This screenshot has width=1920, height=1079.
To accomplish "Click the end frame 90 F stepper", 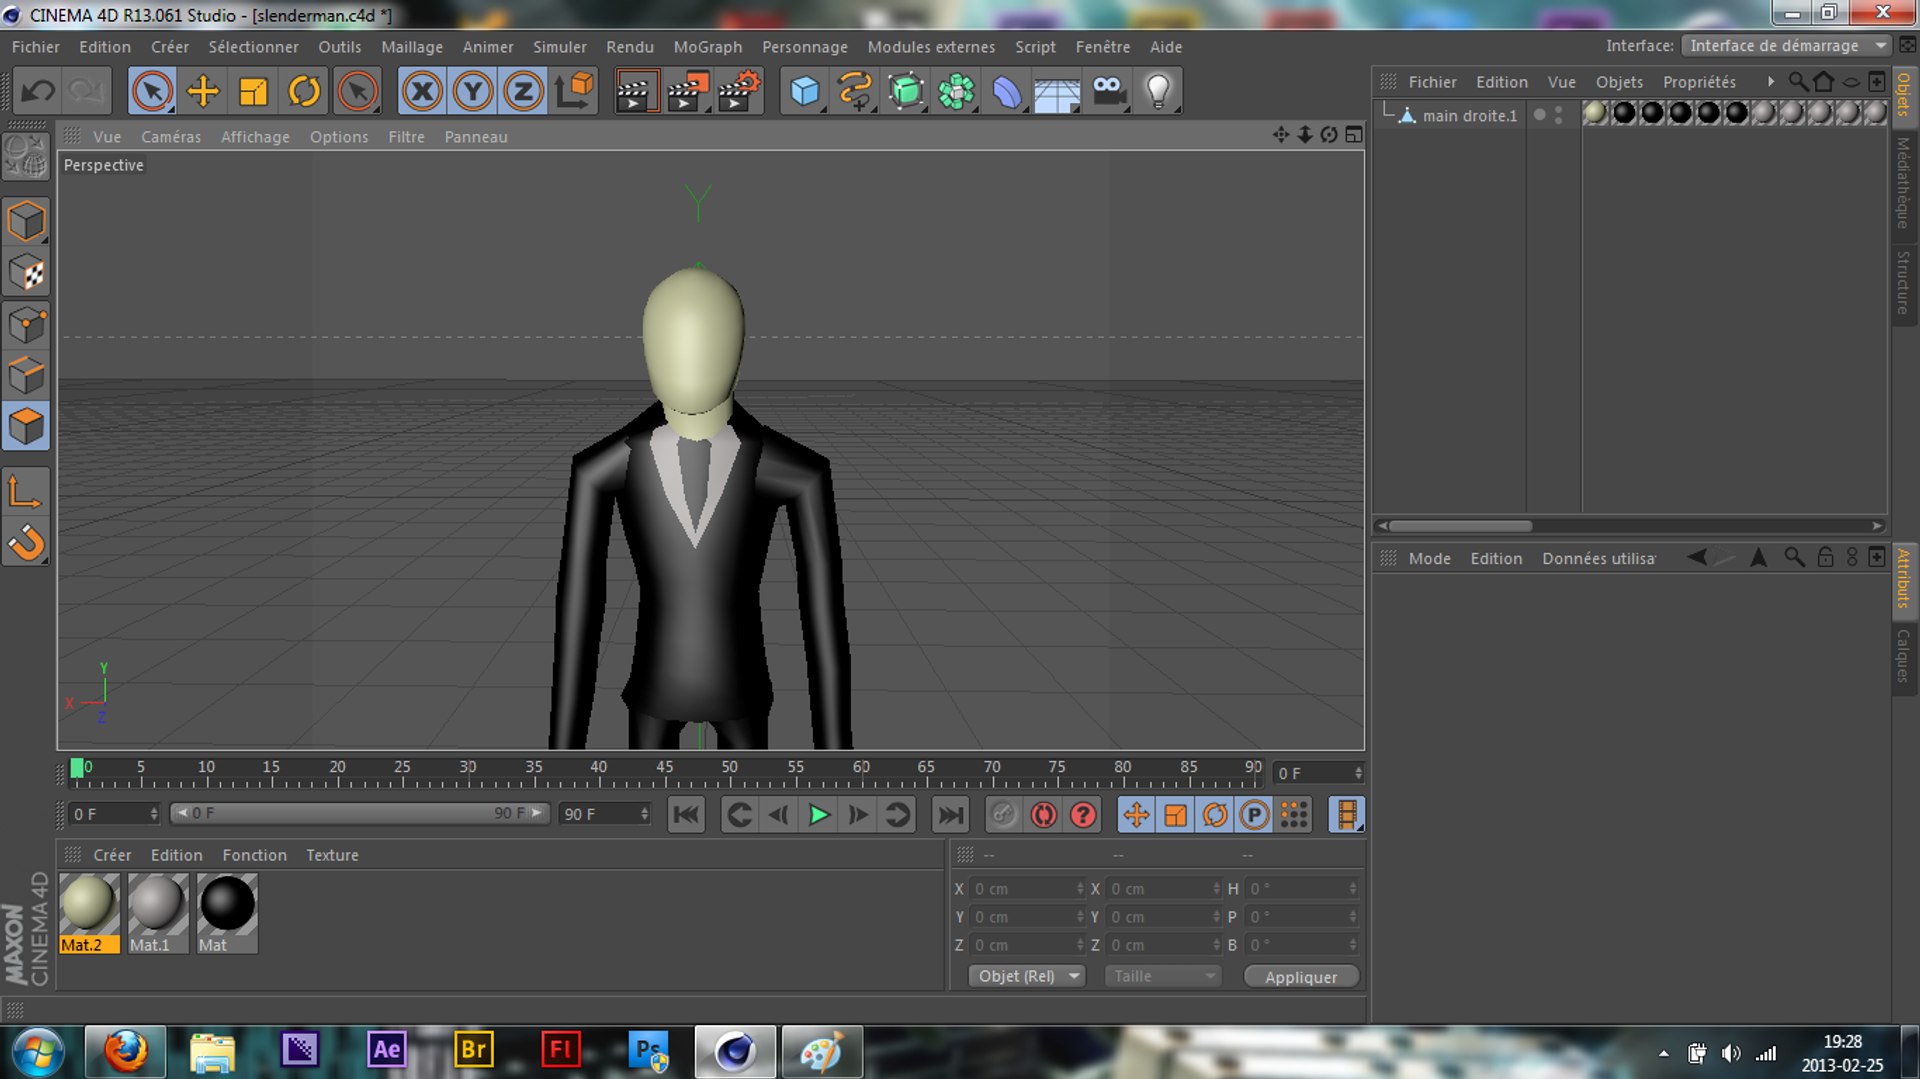I will (x=605, y=814).
